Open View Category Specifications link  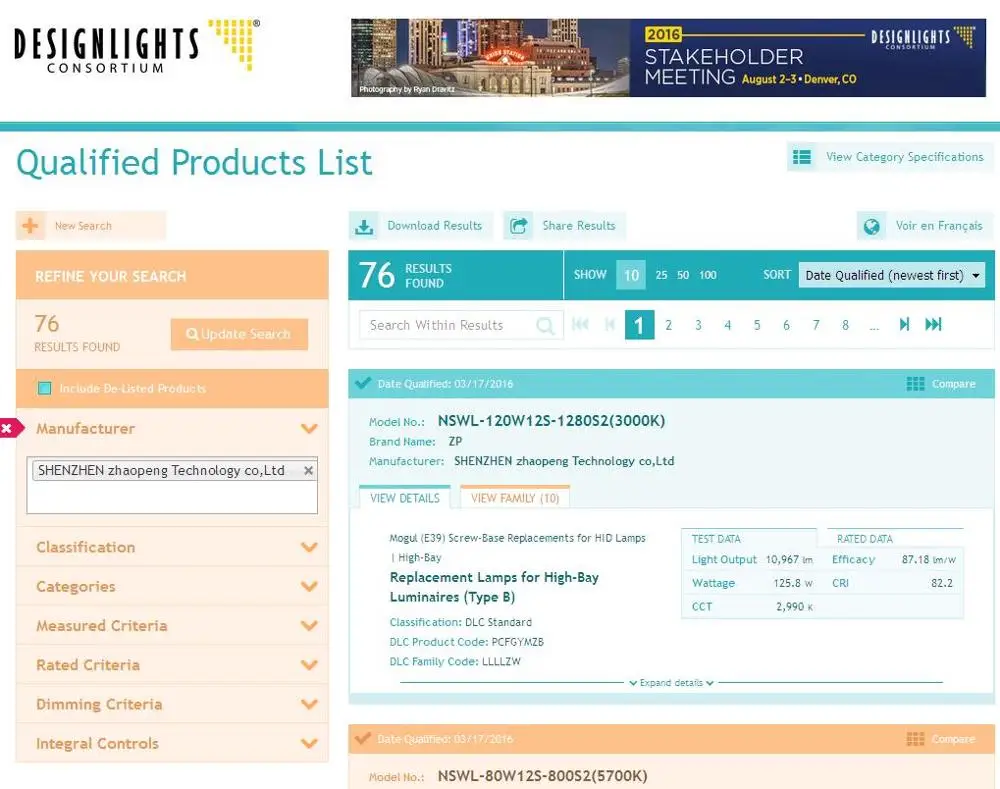click(x=904, y=157)
